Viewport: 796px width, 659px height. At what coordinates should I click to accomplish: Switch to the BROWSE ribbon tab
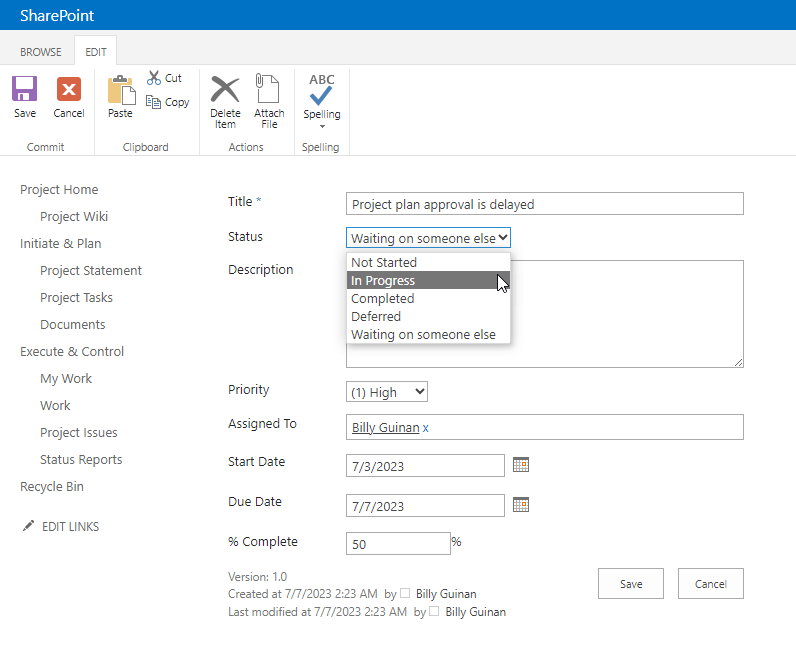pyautogui.click(x=41, y=52)
